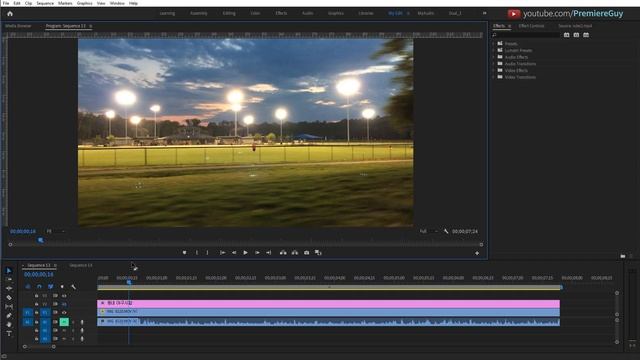Toggle the green A1 mute button
The image size is (640, 360).
coord(64,322)
